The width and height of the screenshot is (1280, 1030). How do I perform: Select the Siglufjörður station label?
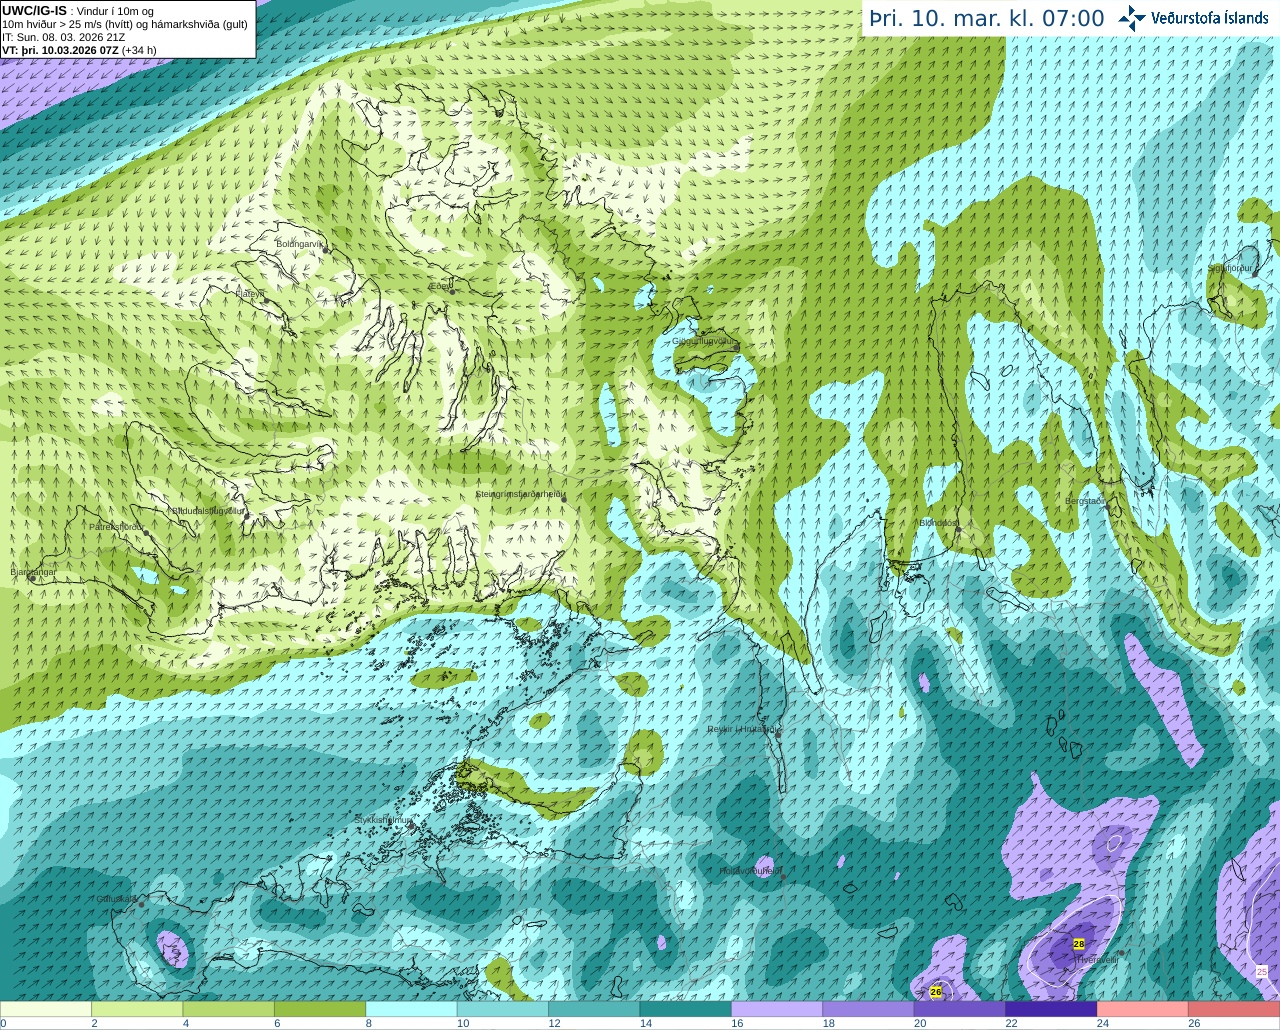point(1230,268)
